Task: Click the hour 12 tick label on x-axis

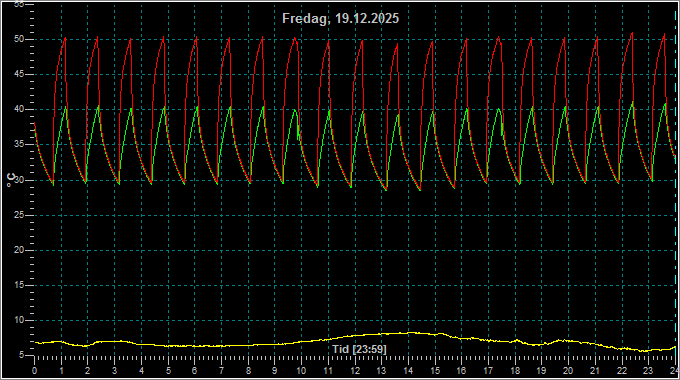Action: tap(355, 371)
